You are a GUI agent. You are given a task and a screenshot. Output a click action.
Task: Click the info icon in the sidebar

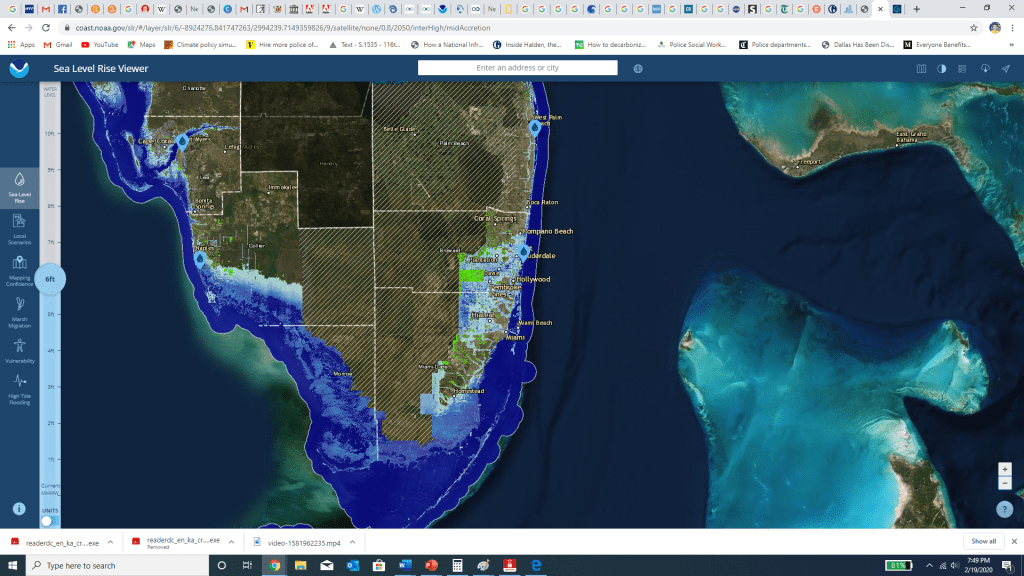[x=19, y=508]
